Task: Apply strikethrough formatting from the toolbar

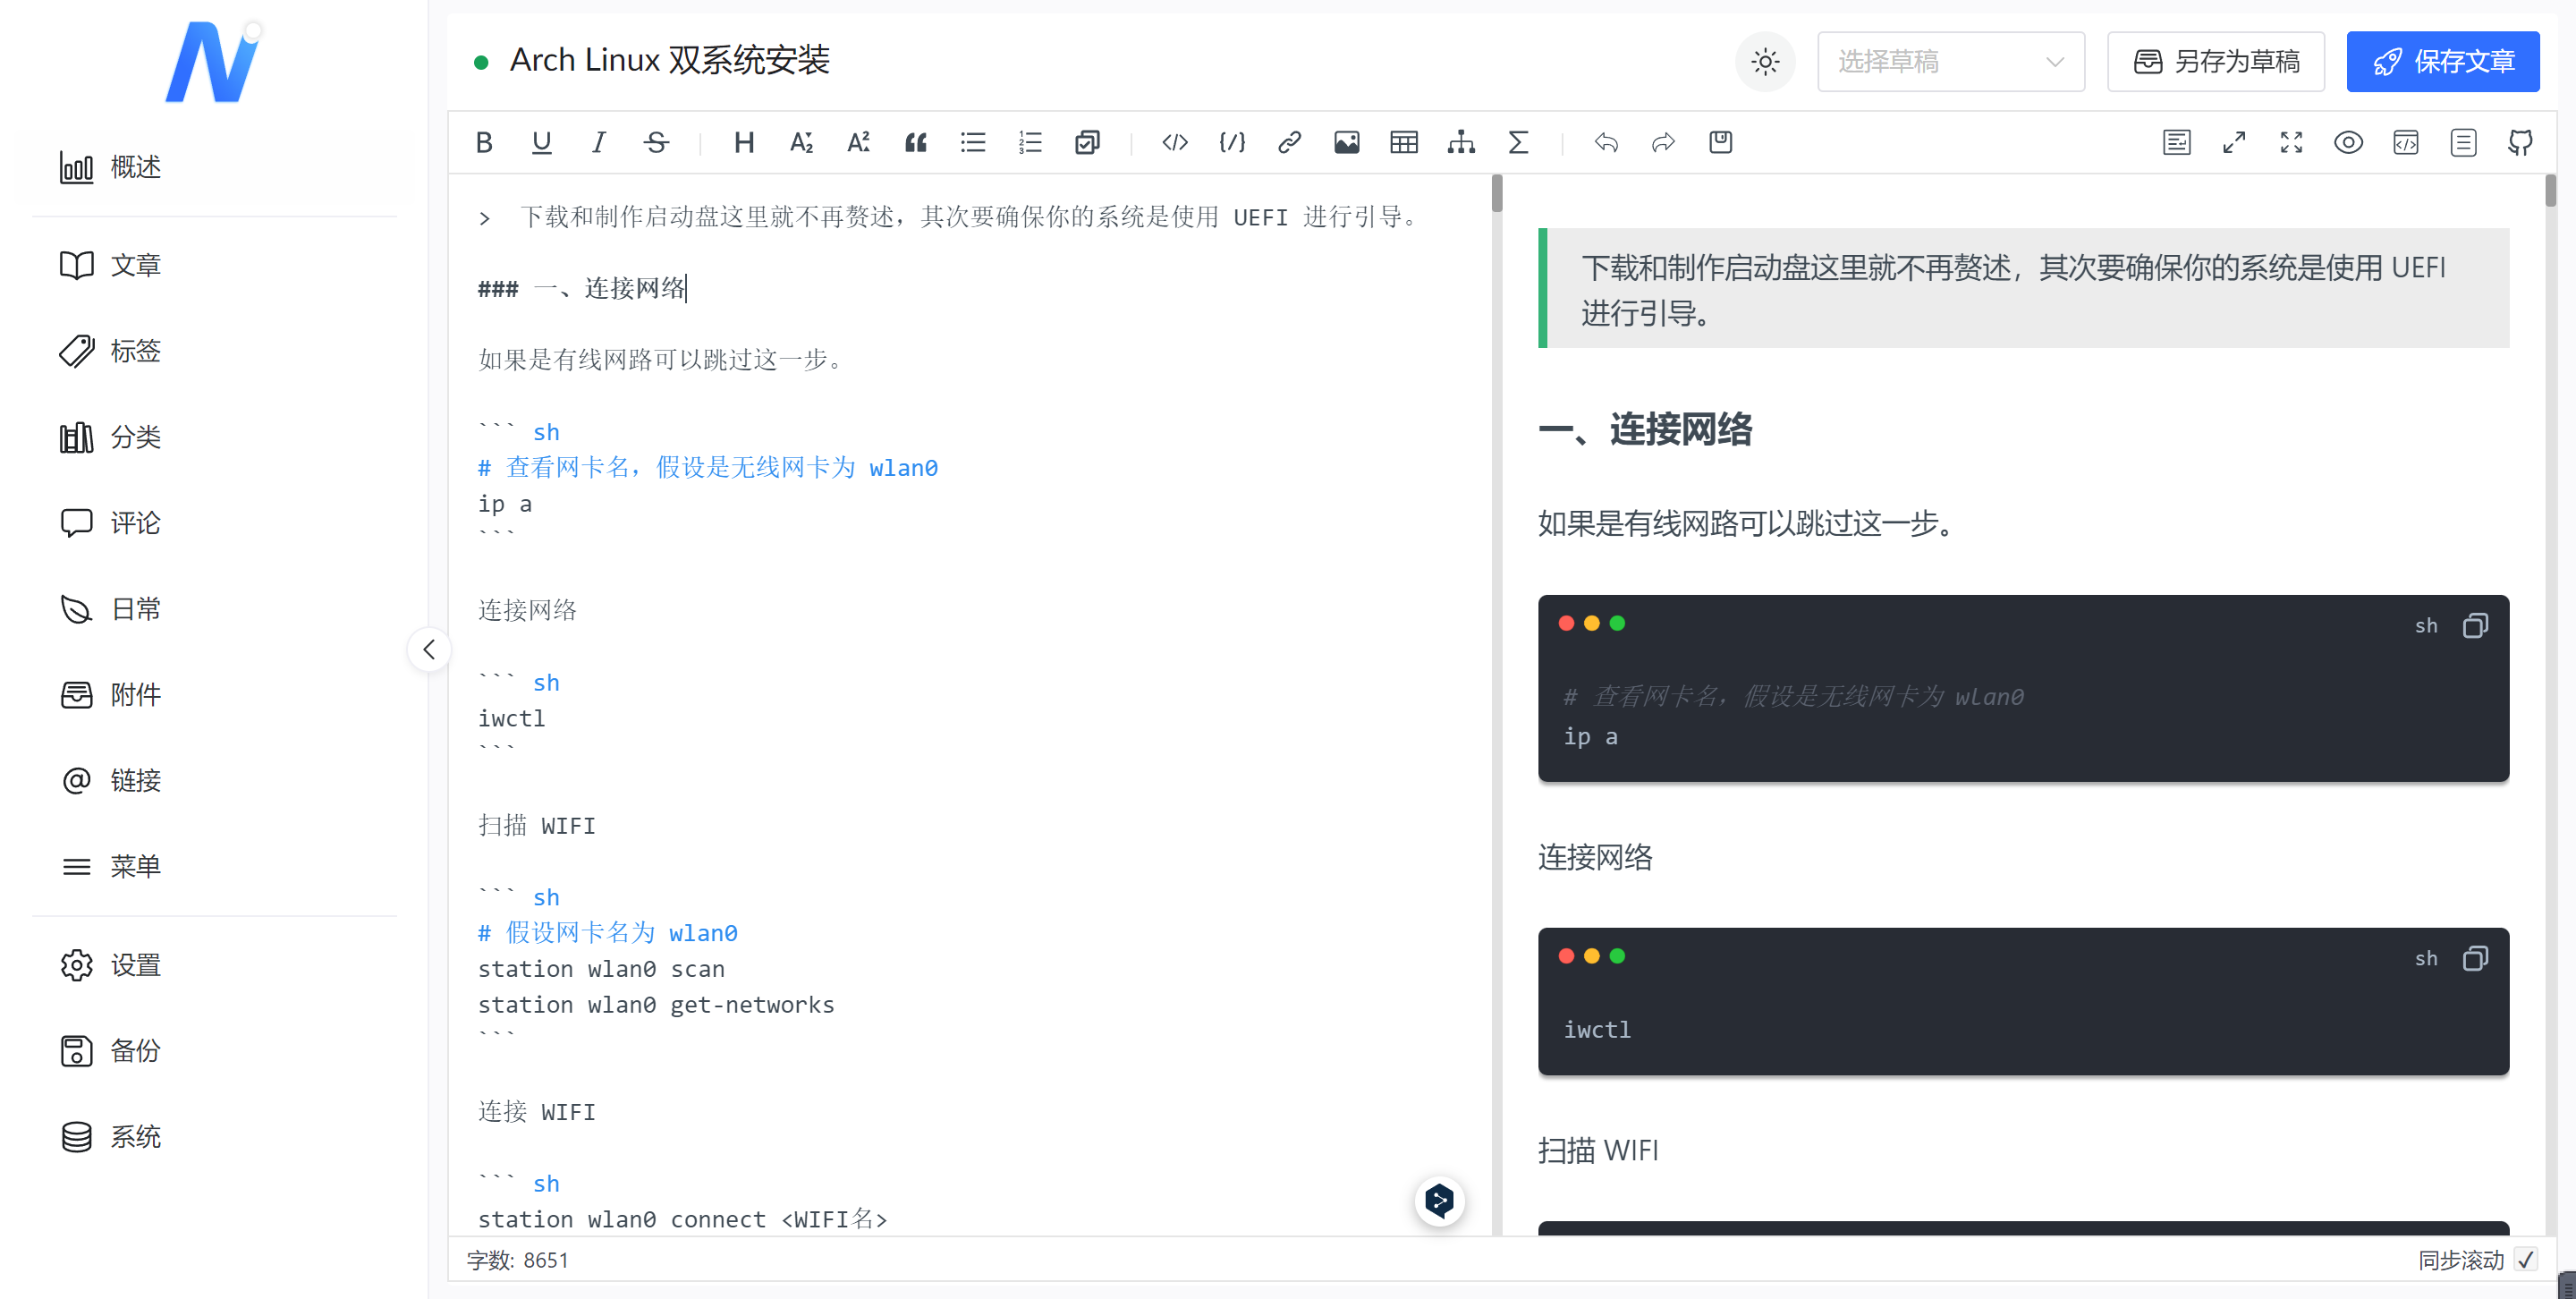Action: click(x=656, y=142)
